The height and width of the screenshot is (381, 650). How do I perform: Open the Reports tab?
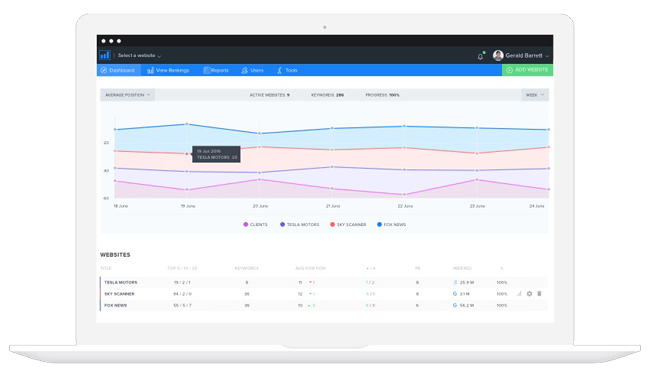point(216,70)
